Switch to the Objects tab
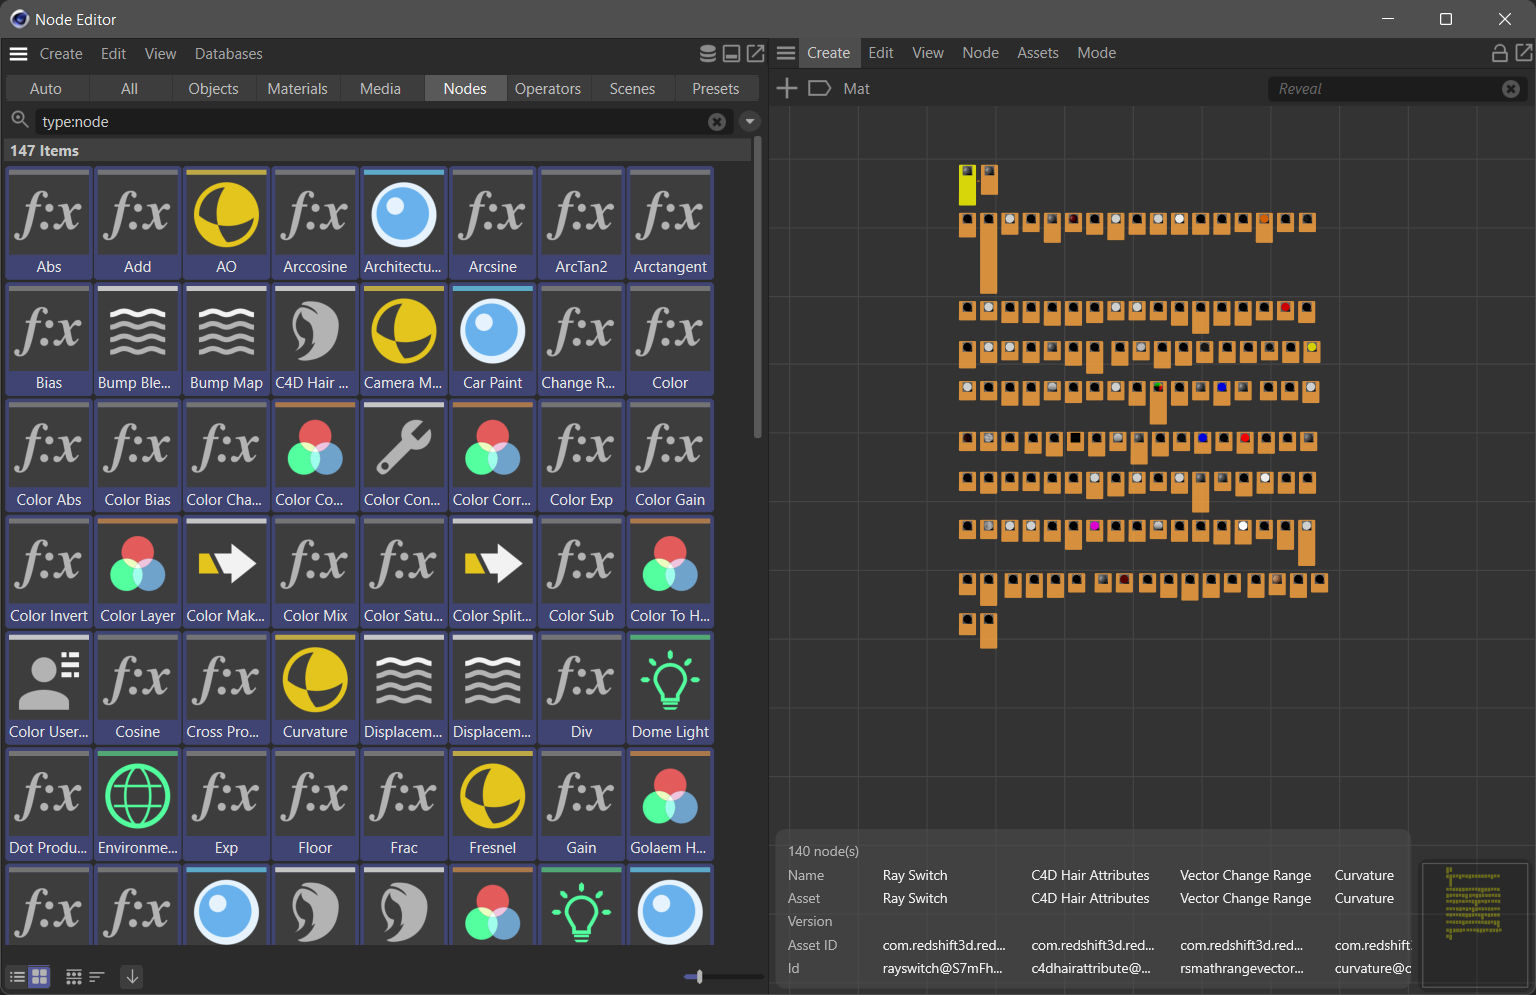 tap(214, 89)
